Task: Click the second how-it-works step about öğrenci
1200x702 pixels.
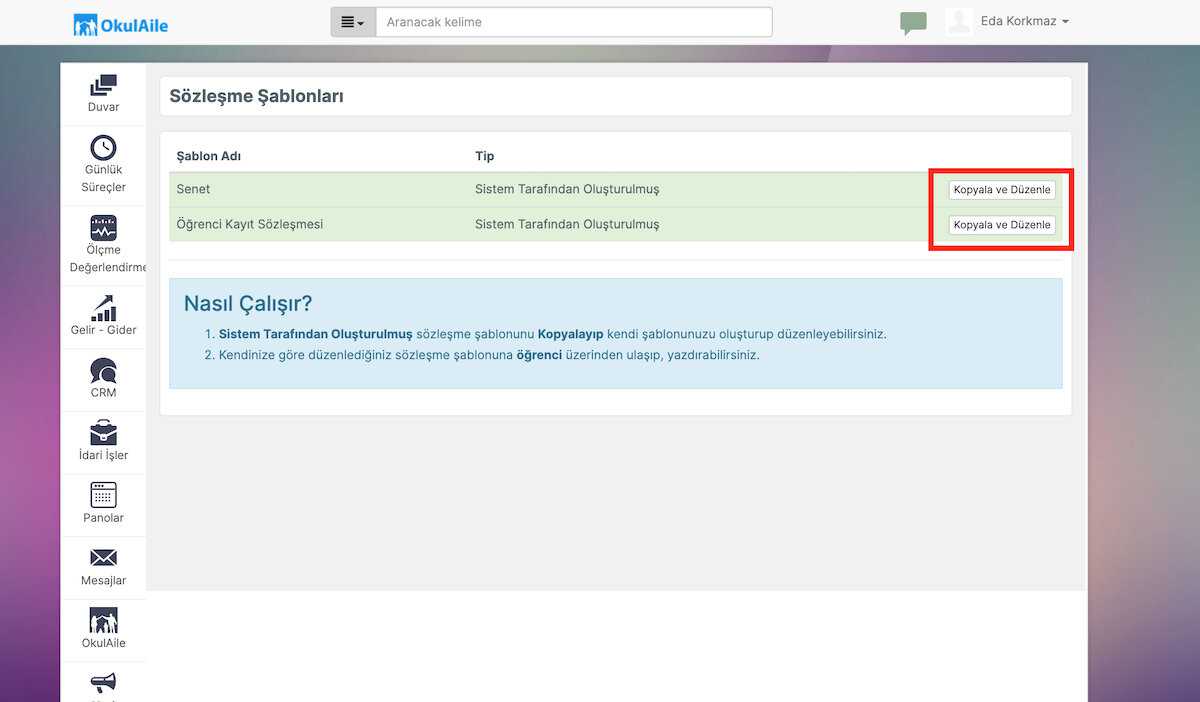Action: click(489, 355)
